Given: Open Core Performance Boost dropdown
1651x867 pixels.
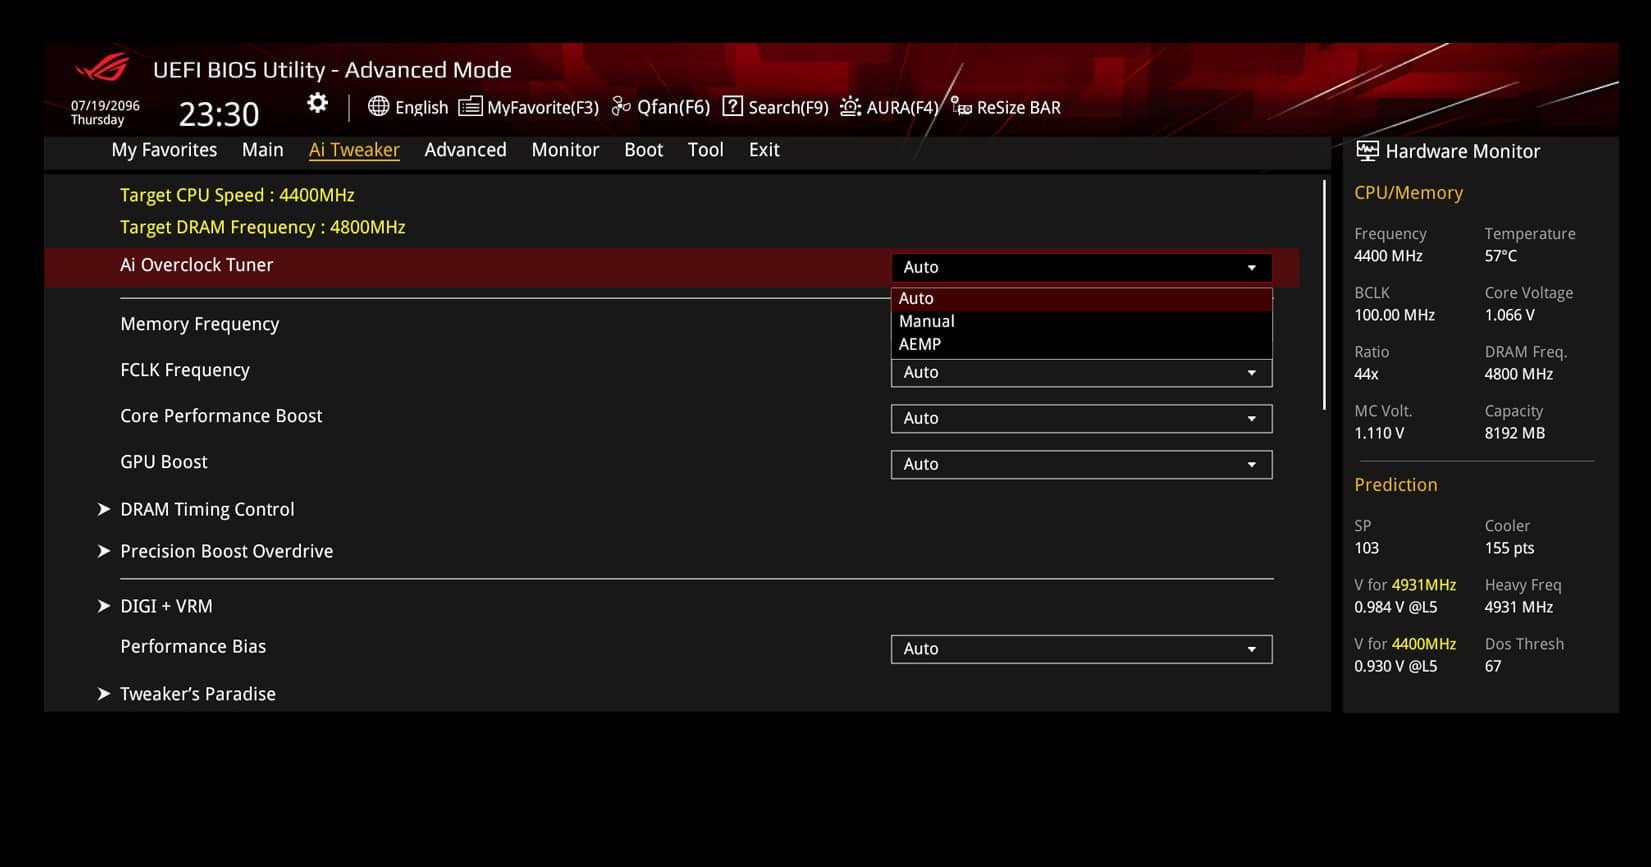Looking at the screenshot, I should click(x=1081, y=418).
